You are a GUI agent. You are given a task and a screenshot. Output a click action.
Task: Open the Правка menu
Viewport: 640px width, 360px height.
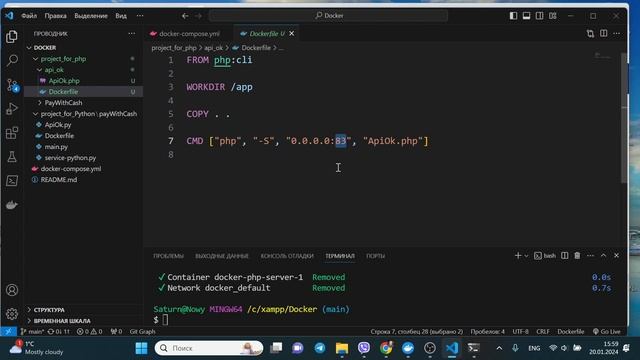(56, 16)
